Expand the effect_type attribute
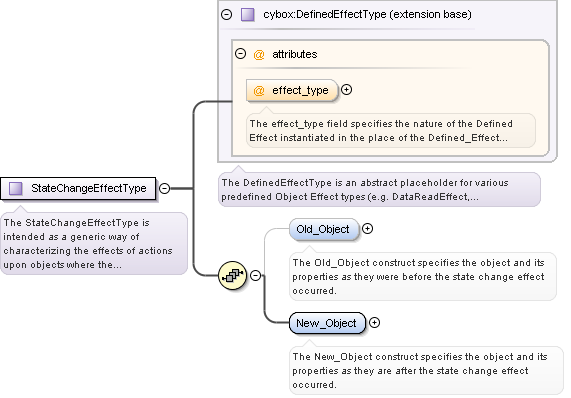Screen dimensions: 571x398 [x=346, y=90]
